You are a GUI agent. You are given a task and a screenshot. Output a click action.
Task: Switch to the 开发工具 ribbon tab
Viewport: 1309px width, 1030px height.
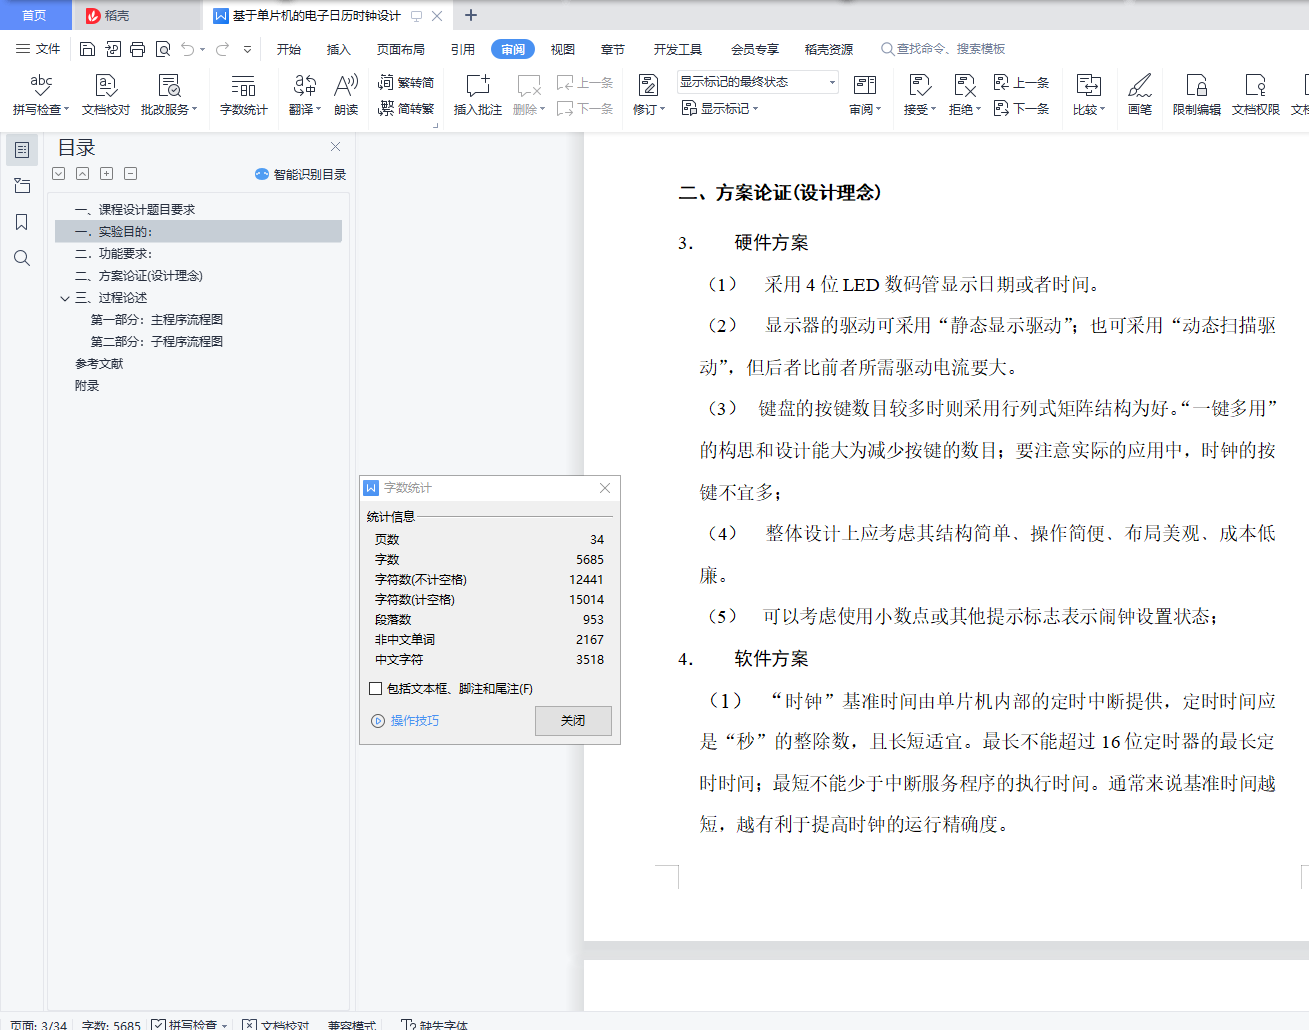pyautogui.click(x=678, y=49)
